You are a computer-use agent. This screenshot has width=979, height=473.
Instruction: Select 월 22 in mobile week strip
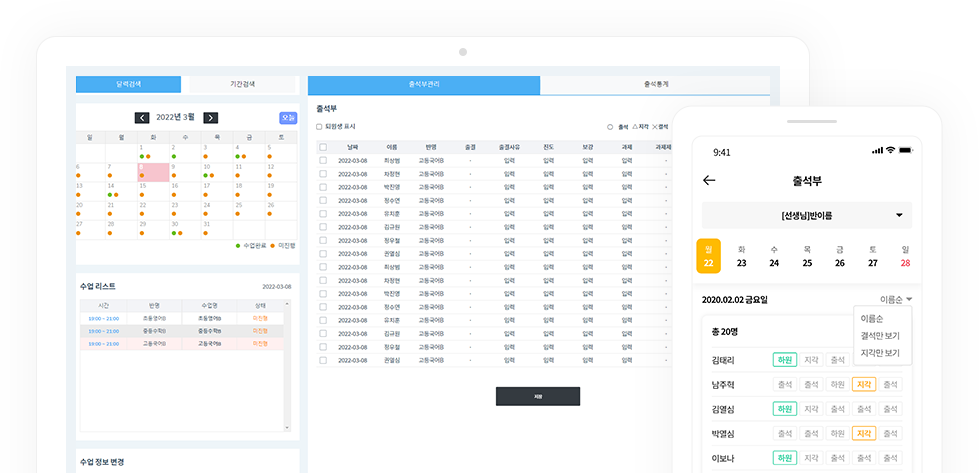click(709, 256)
